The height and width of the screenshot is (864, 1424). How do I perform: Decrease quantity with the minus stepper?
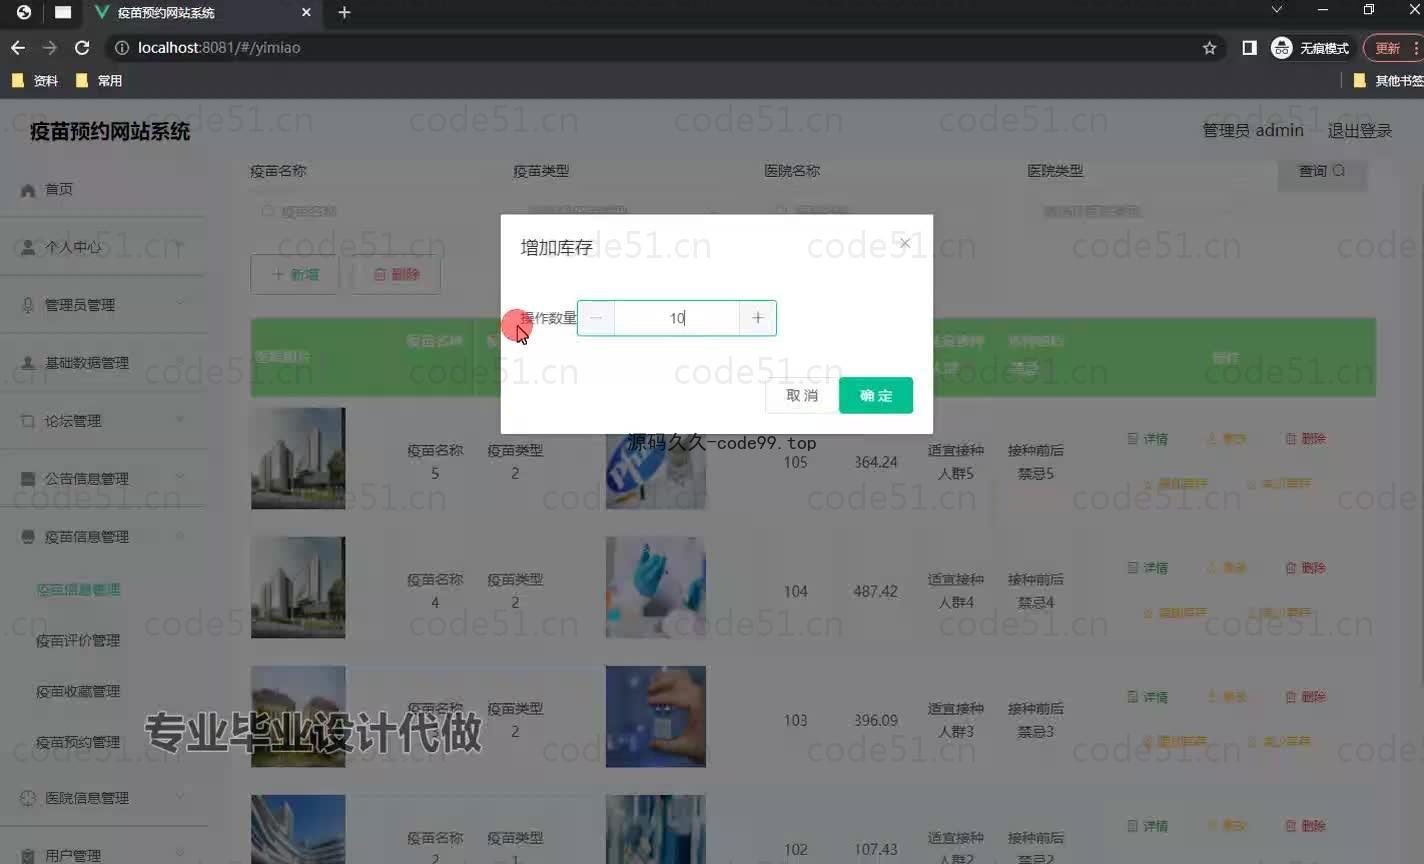(x=596, y=318)
